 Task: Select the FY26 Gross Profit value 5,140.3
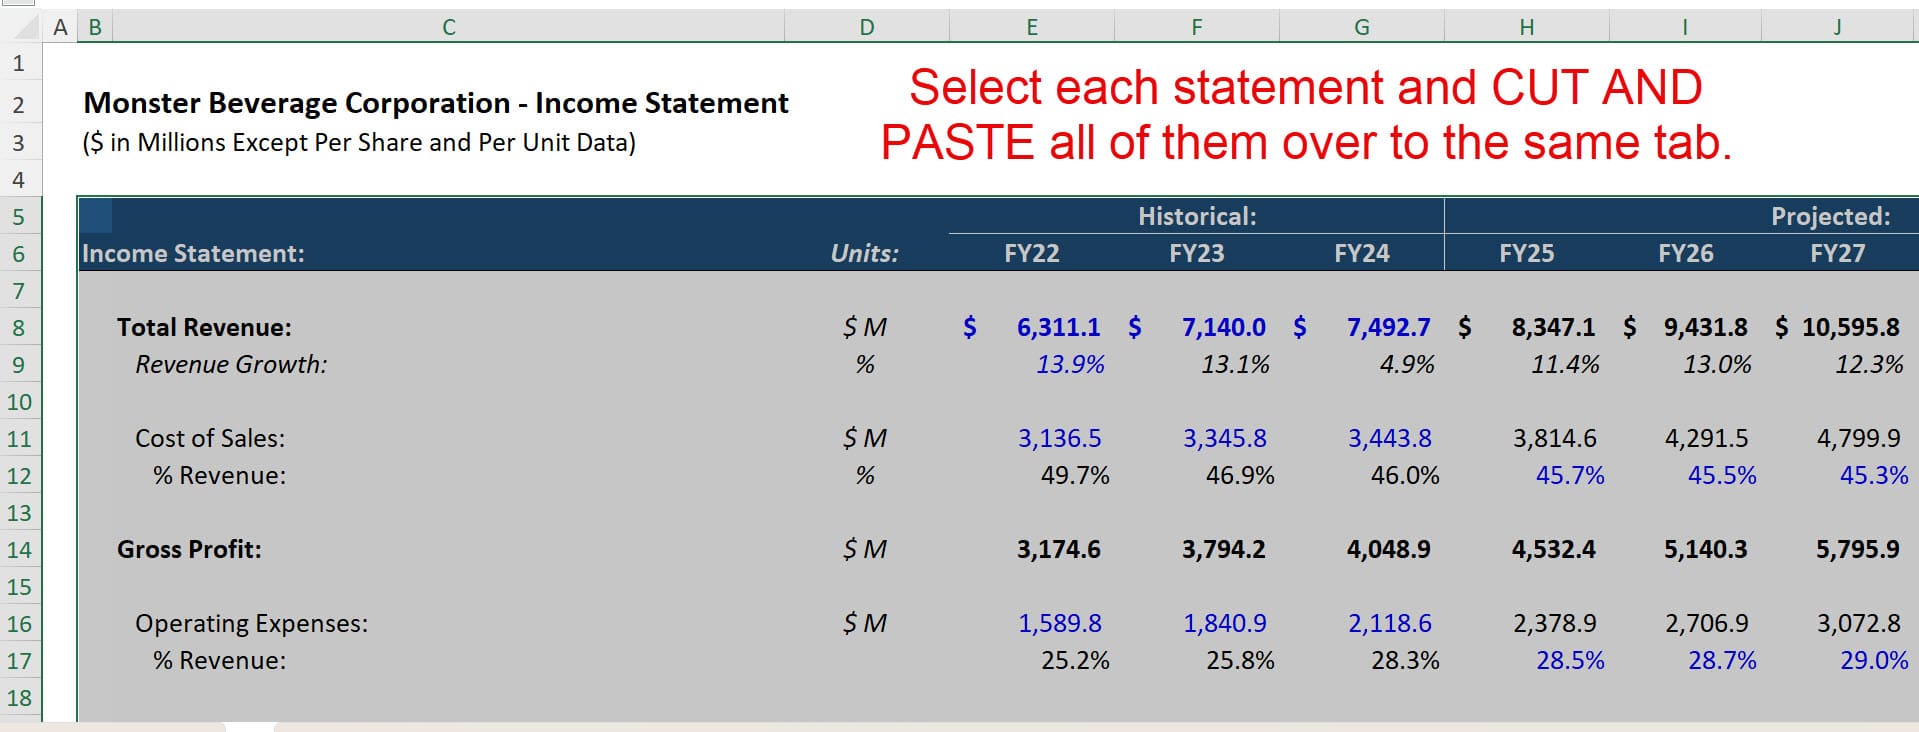tap(1705, 550)
